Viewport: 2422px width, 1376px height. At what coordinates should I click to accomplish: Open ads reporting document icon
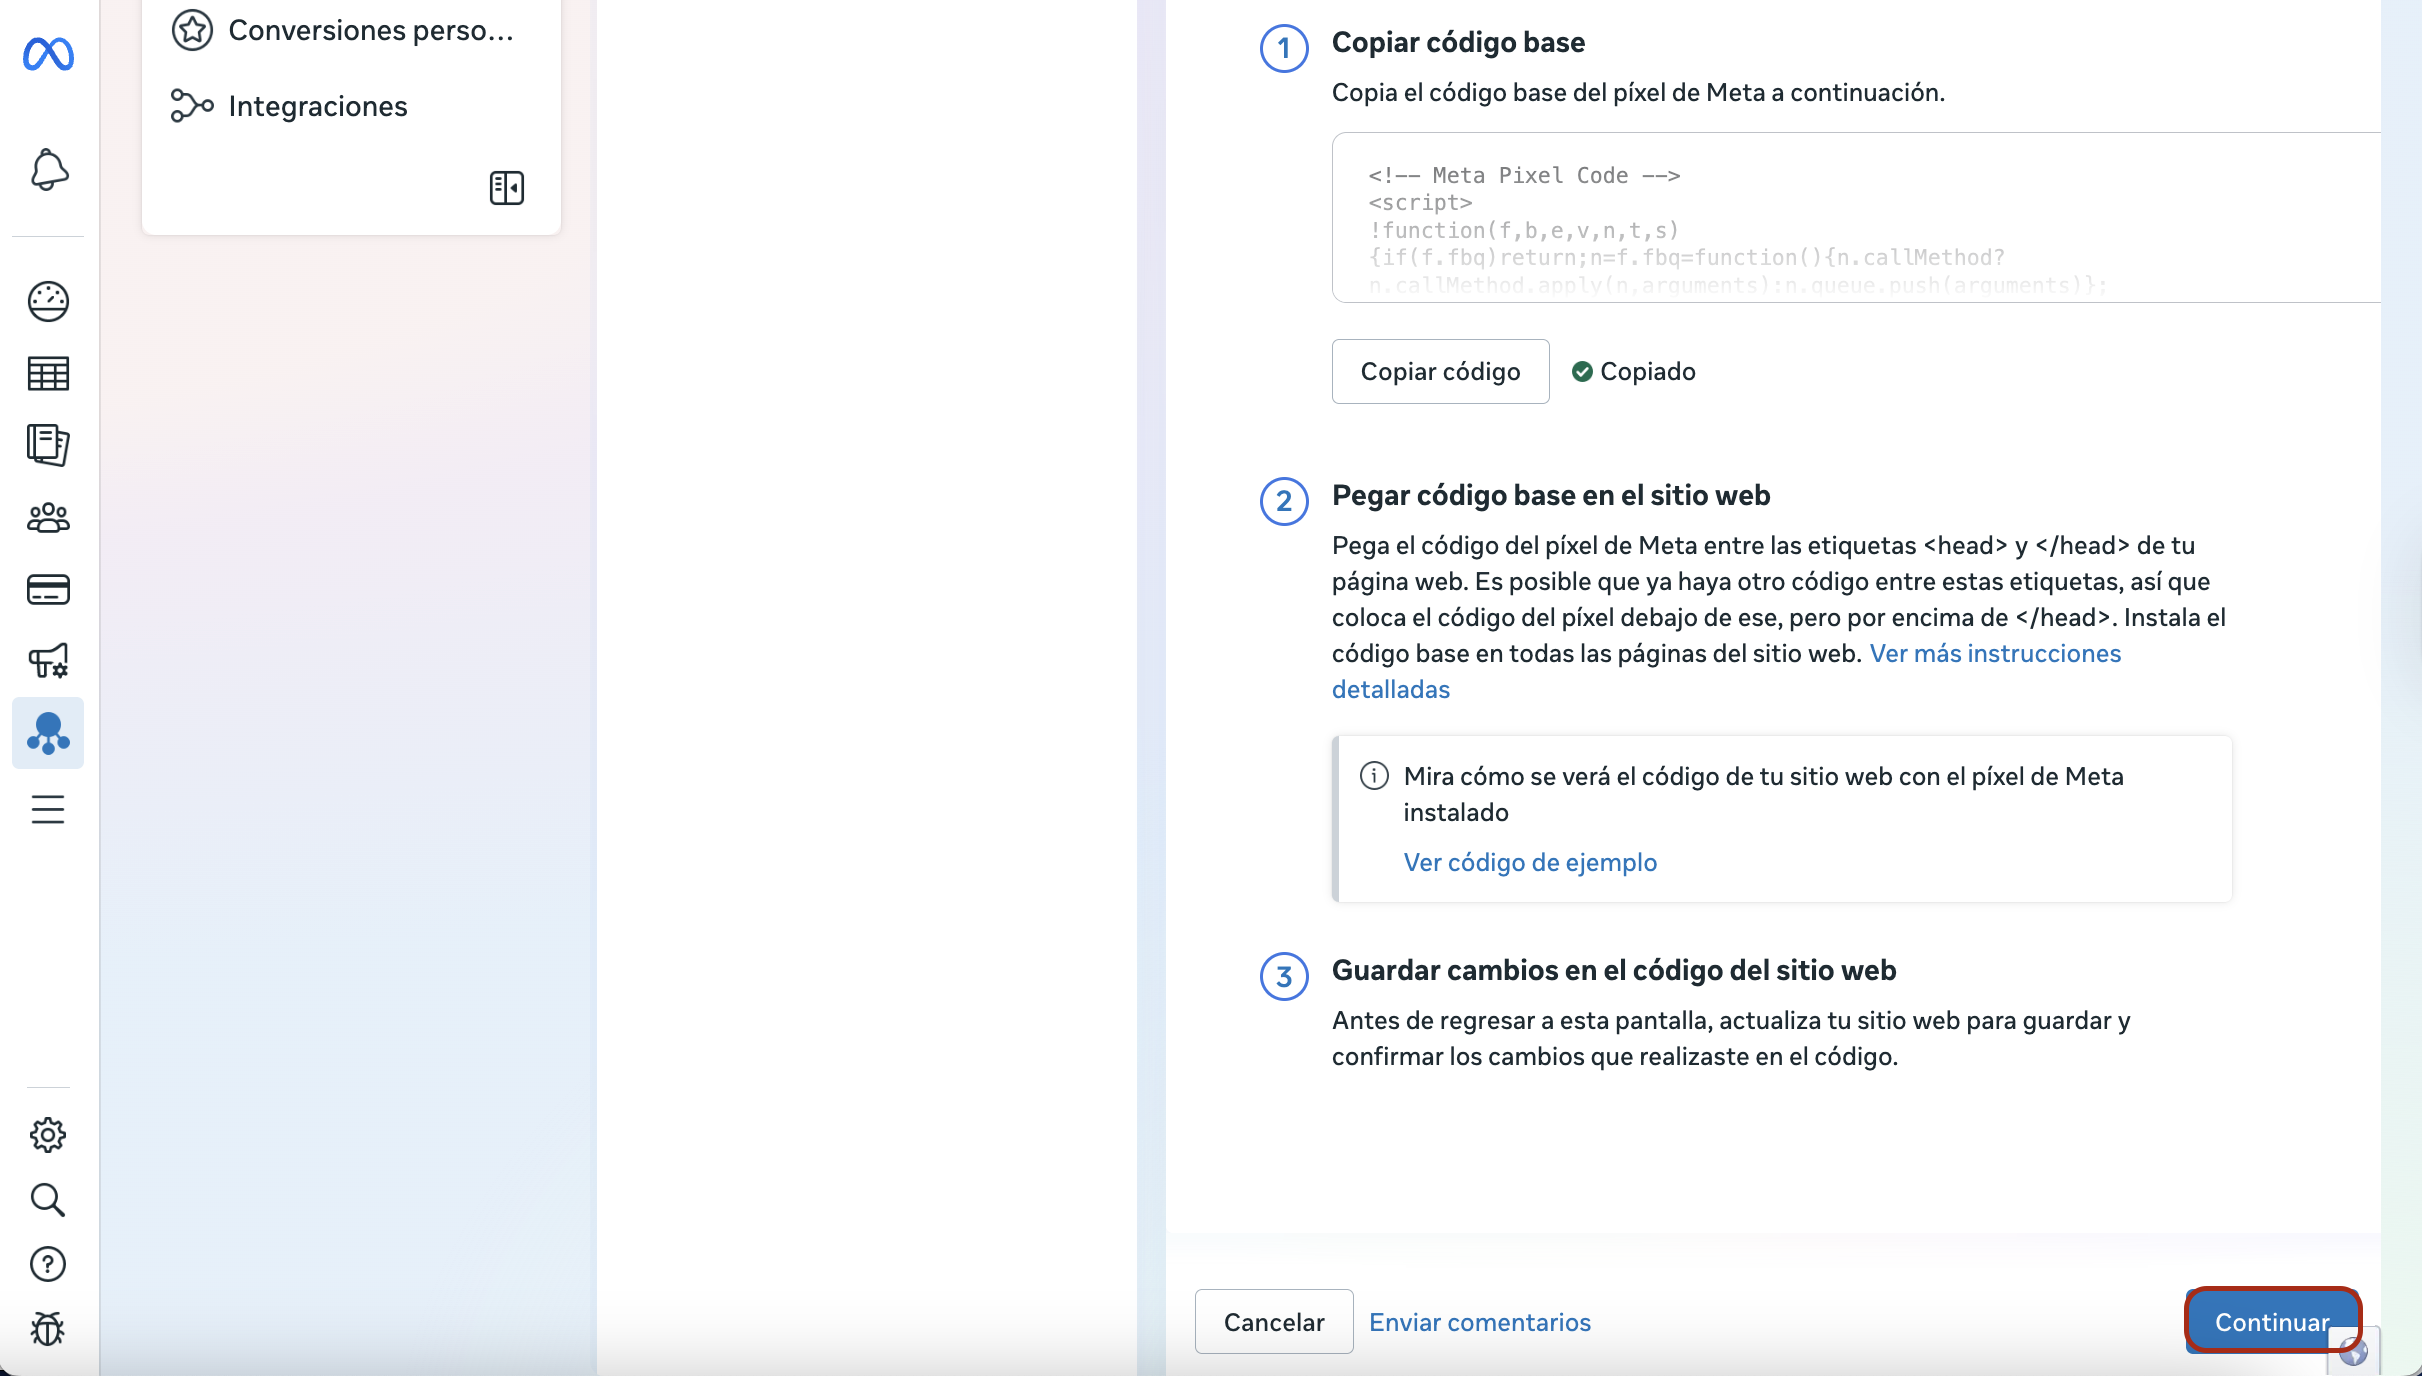[48, 445]
